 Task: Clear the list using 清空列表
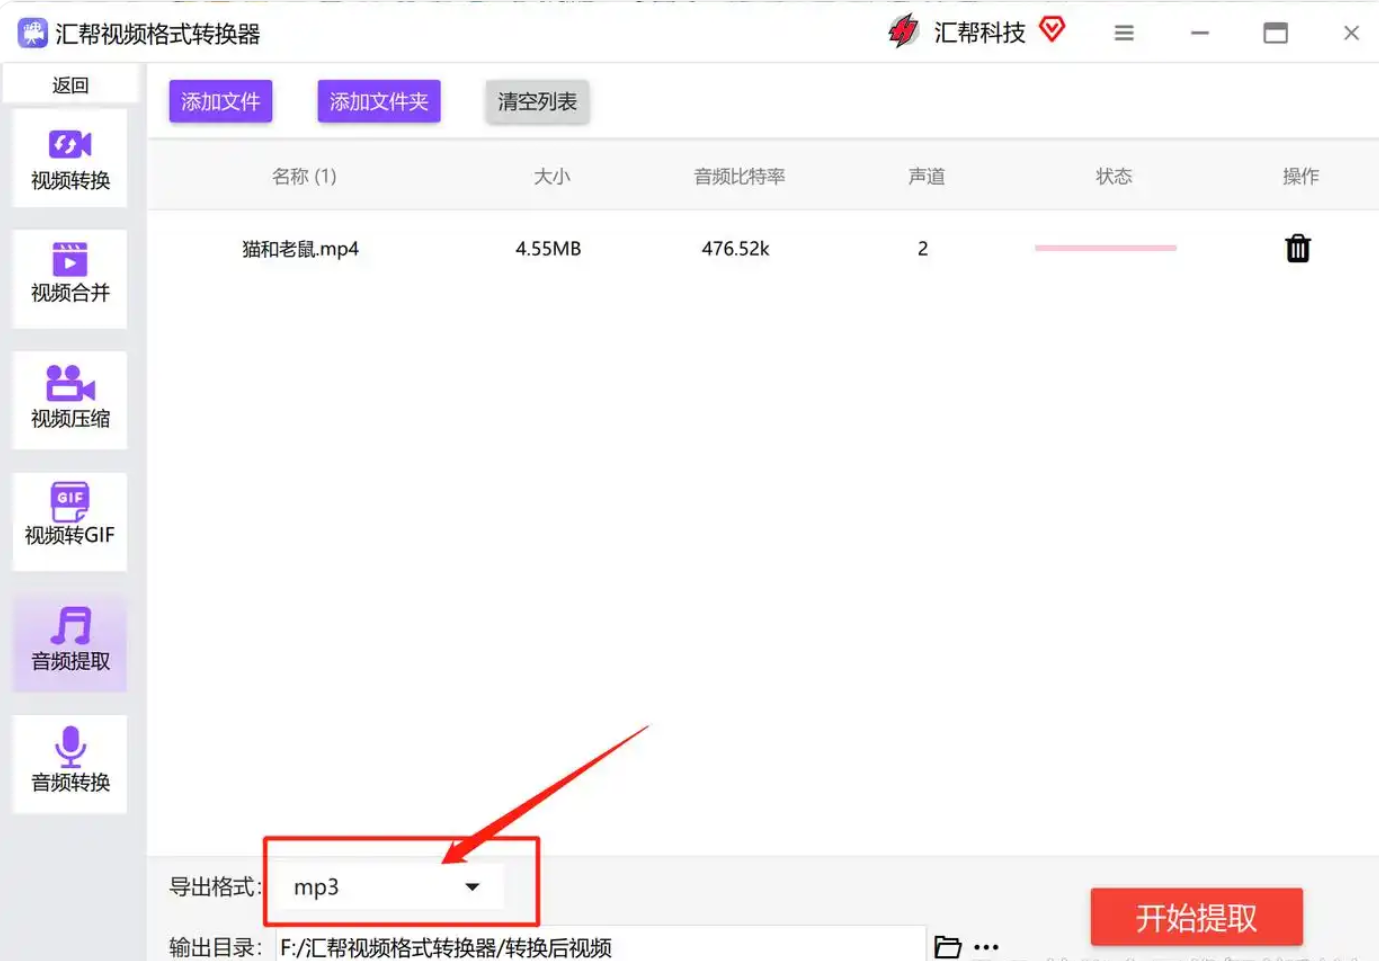pos(537,101)
